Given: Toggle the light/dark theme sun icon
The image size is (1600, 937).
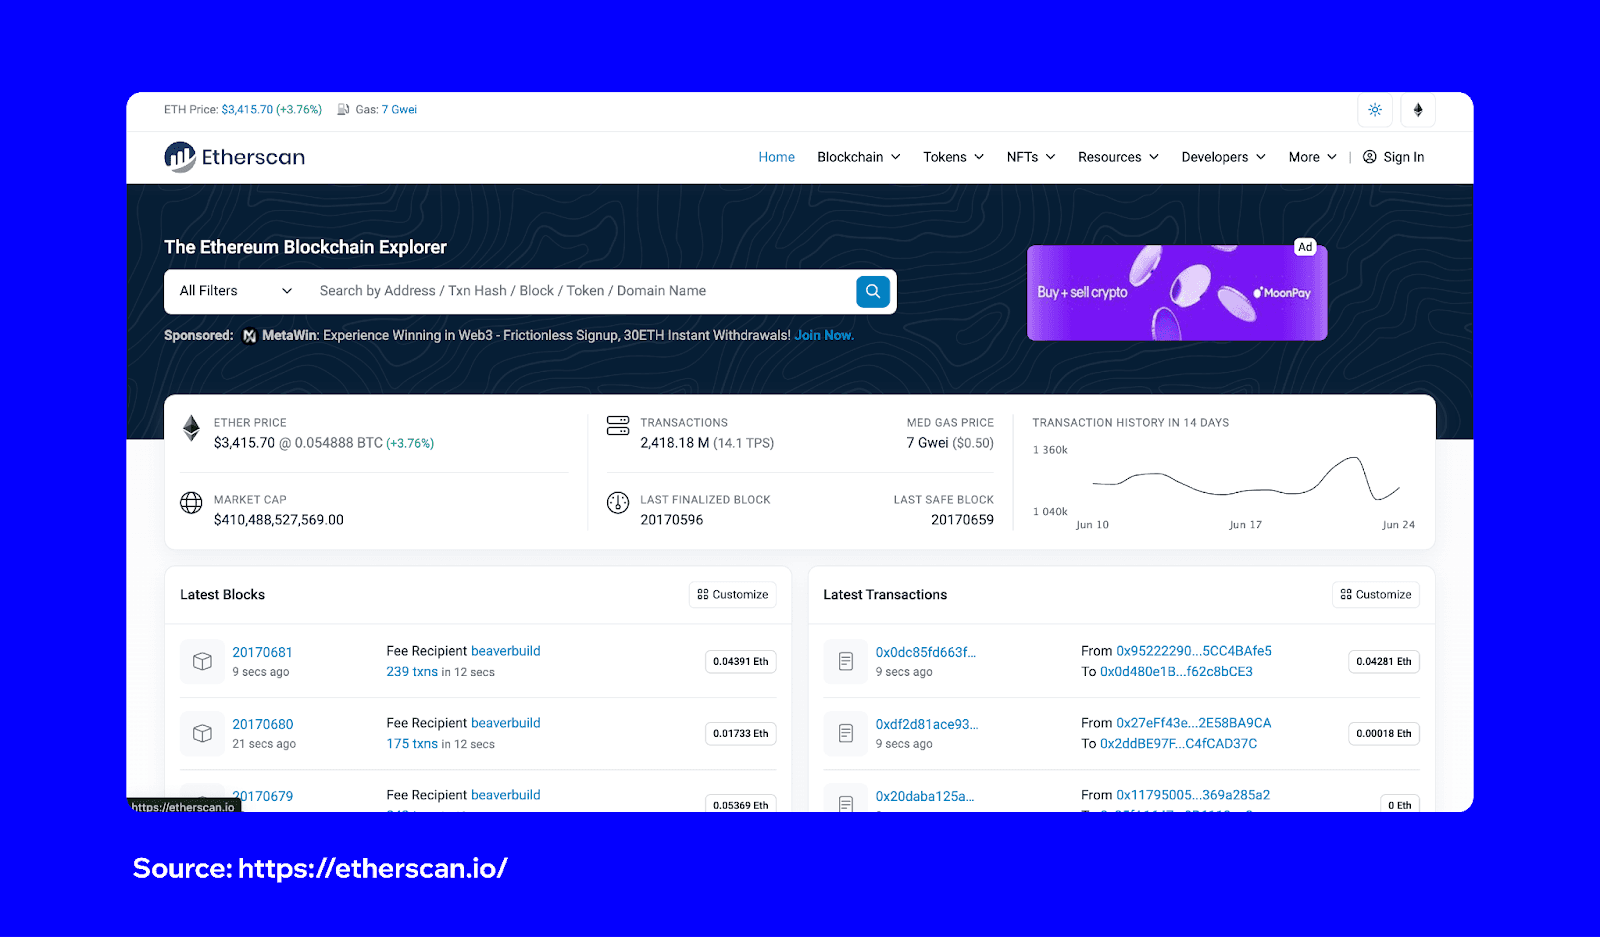Looking at the screenshot, I should click(x=1375, y=110).
